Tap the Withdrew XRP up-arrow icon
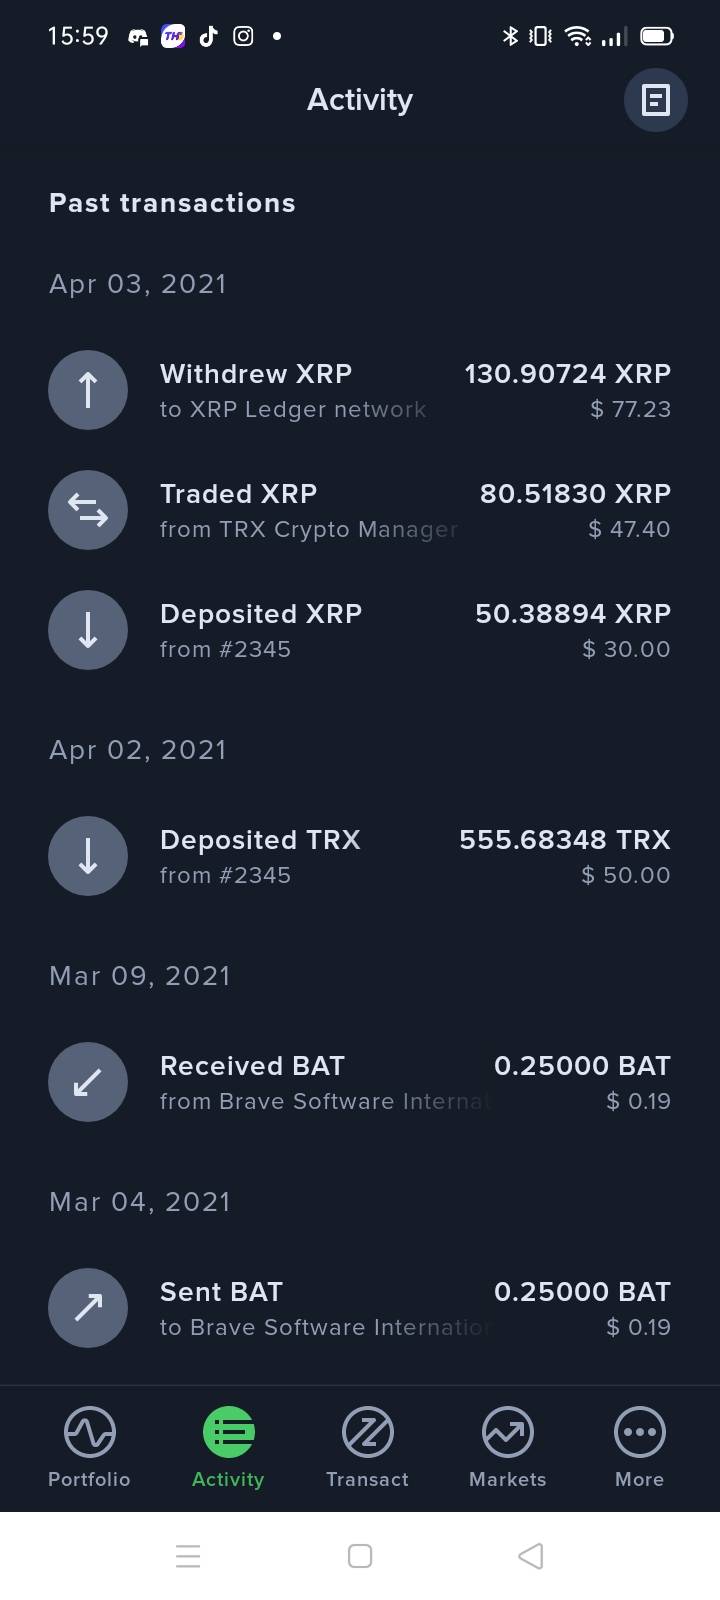This screenshot has height=1600, width=720. click(x=88, y=390)
